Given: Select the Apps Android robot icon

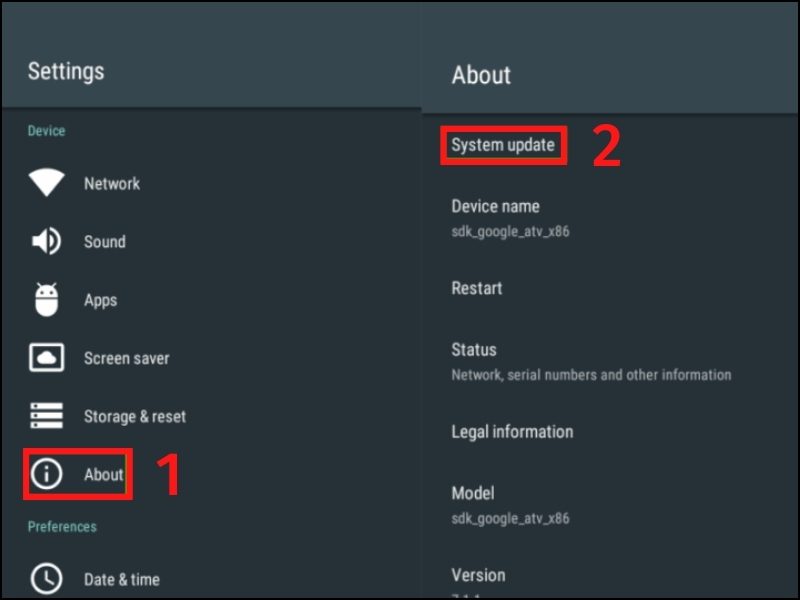Looking at the screenshot, I should click(x=47, y=300).
